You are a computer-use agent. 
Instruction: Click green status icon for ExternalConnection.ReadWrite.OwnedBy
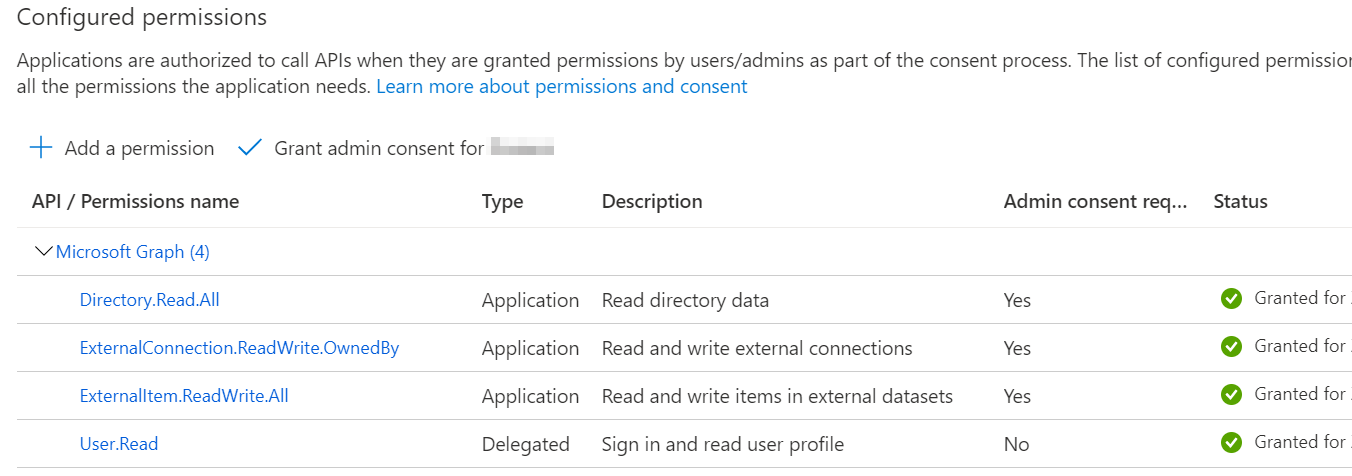[1231, 346]
